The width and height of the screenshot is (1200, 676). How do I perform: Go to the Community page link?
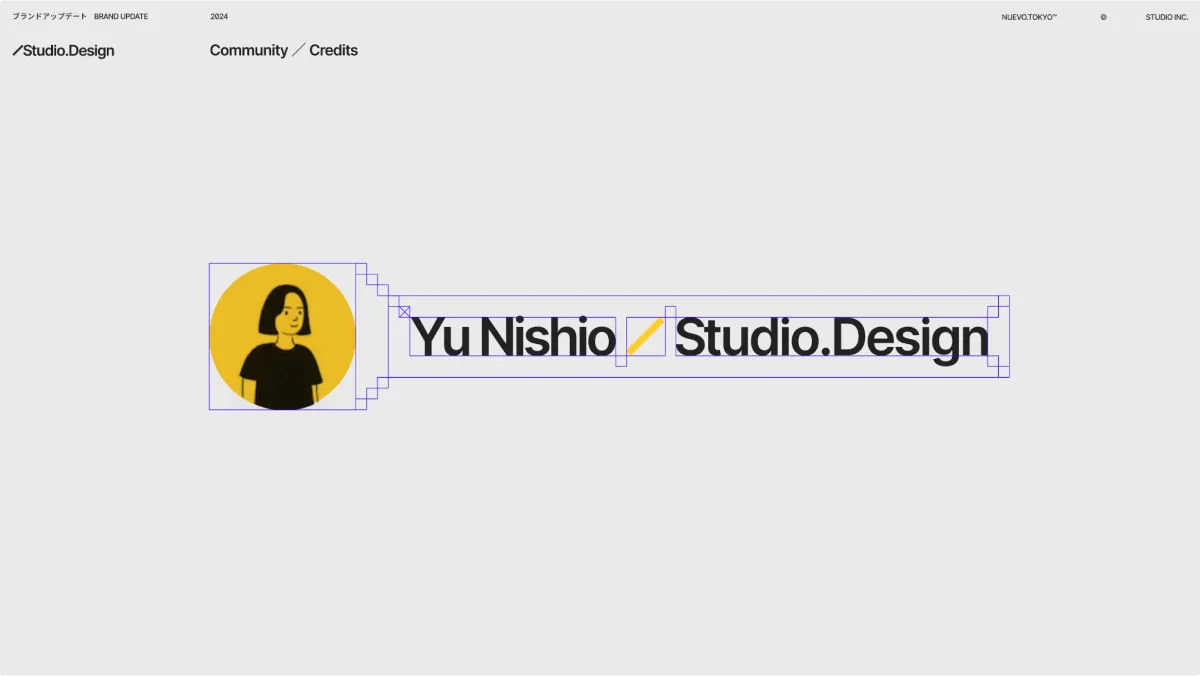[249, 50]
